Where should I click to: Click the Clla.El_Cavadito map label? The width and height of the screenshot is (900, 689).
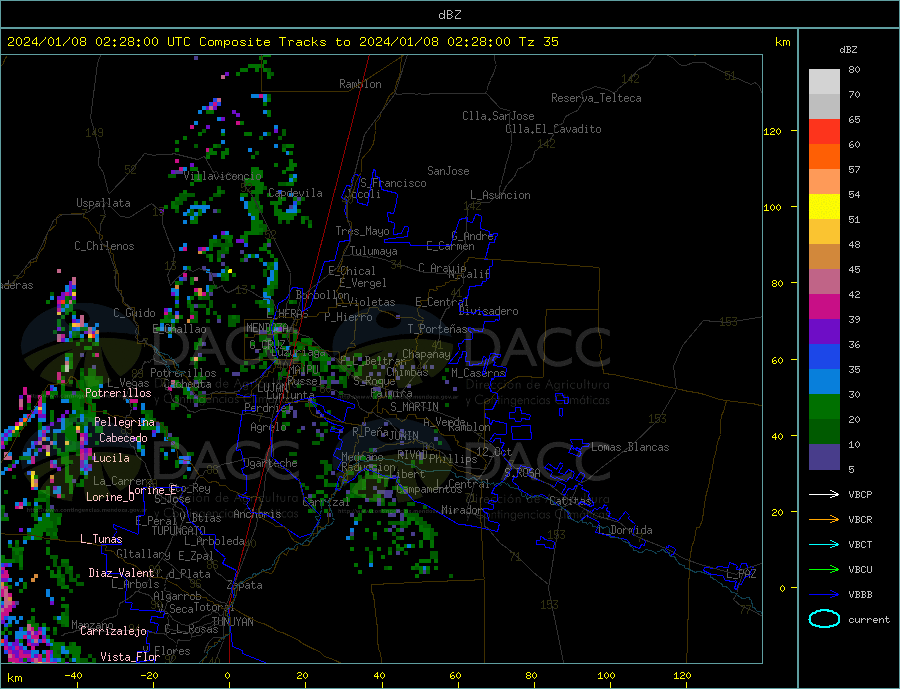[553, 129]
